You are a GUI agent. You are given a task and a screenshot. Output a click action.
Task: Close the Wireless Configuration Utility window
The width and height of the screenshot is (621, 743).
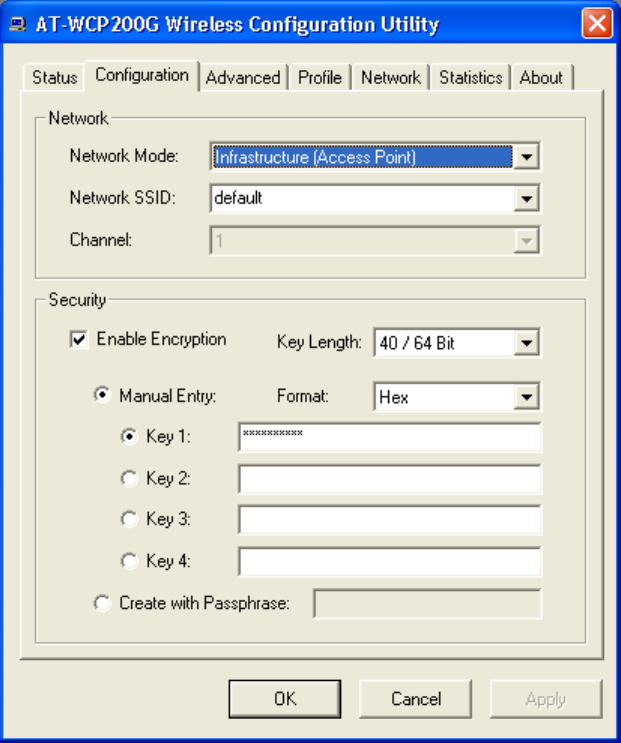[x=597, y=23]
